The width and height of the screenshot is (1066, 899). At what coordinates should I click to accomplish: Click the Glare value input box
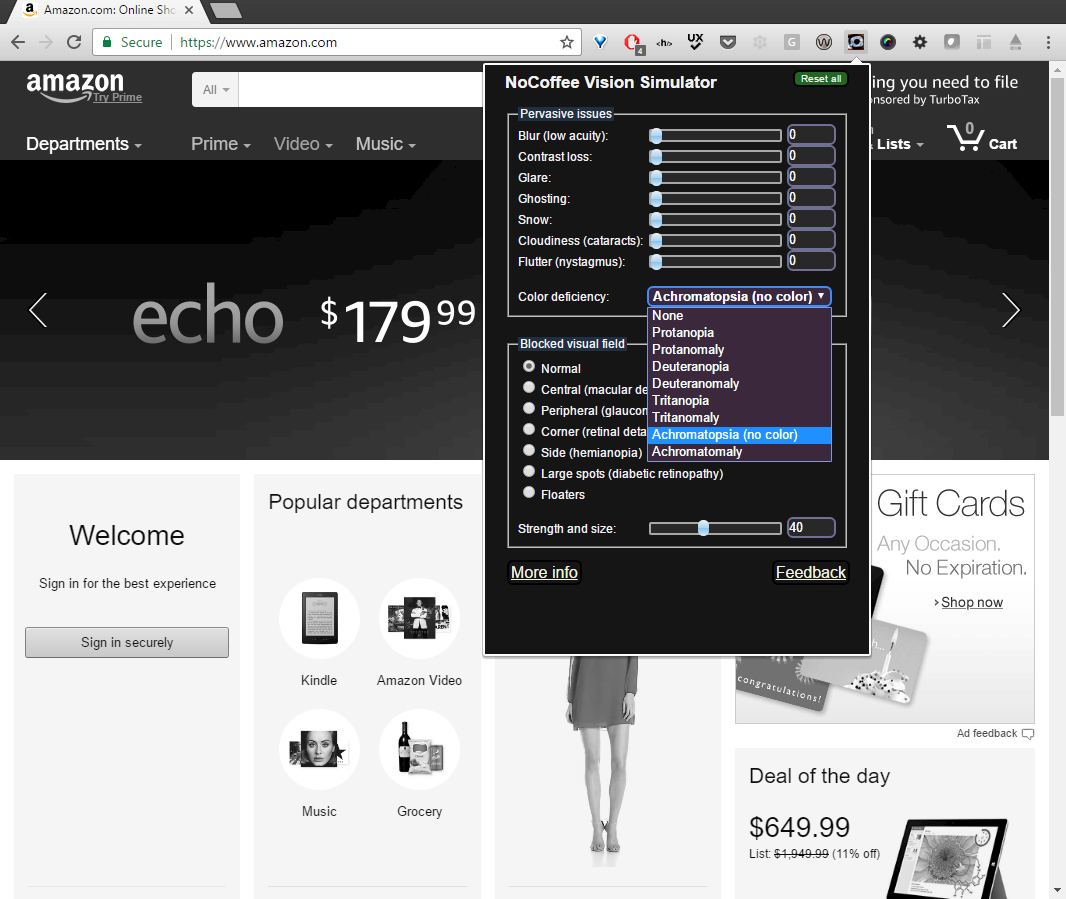coord(811,177)
